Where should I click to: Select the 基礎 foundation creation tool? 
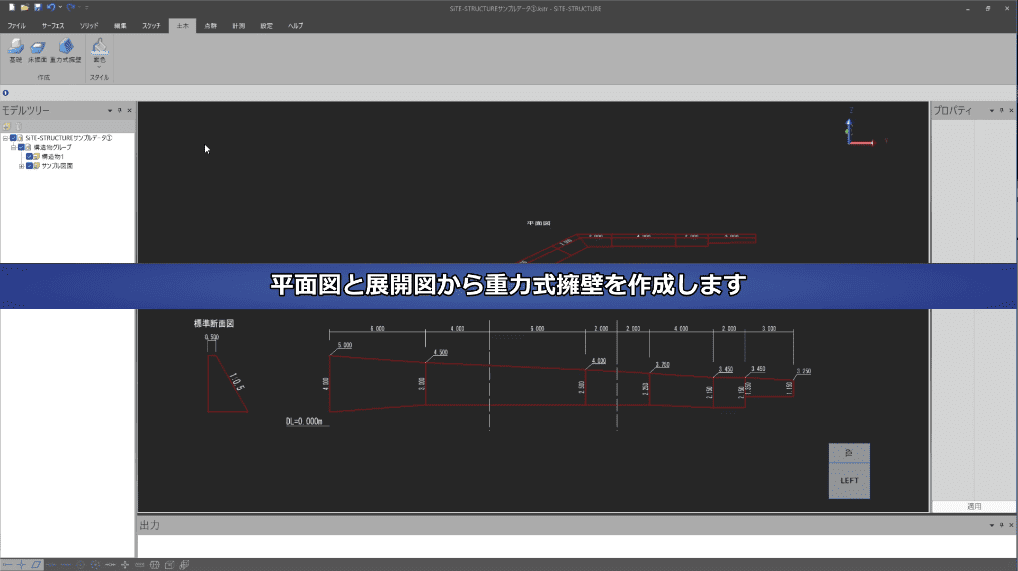(16, 51)
